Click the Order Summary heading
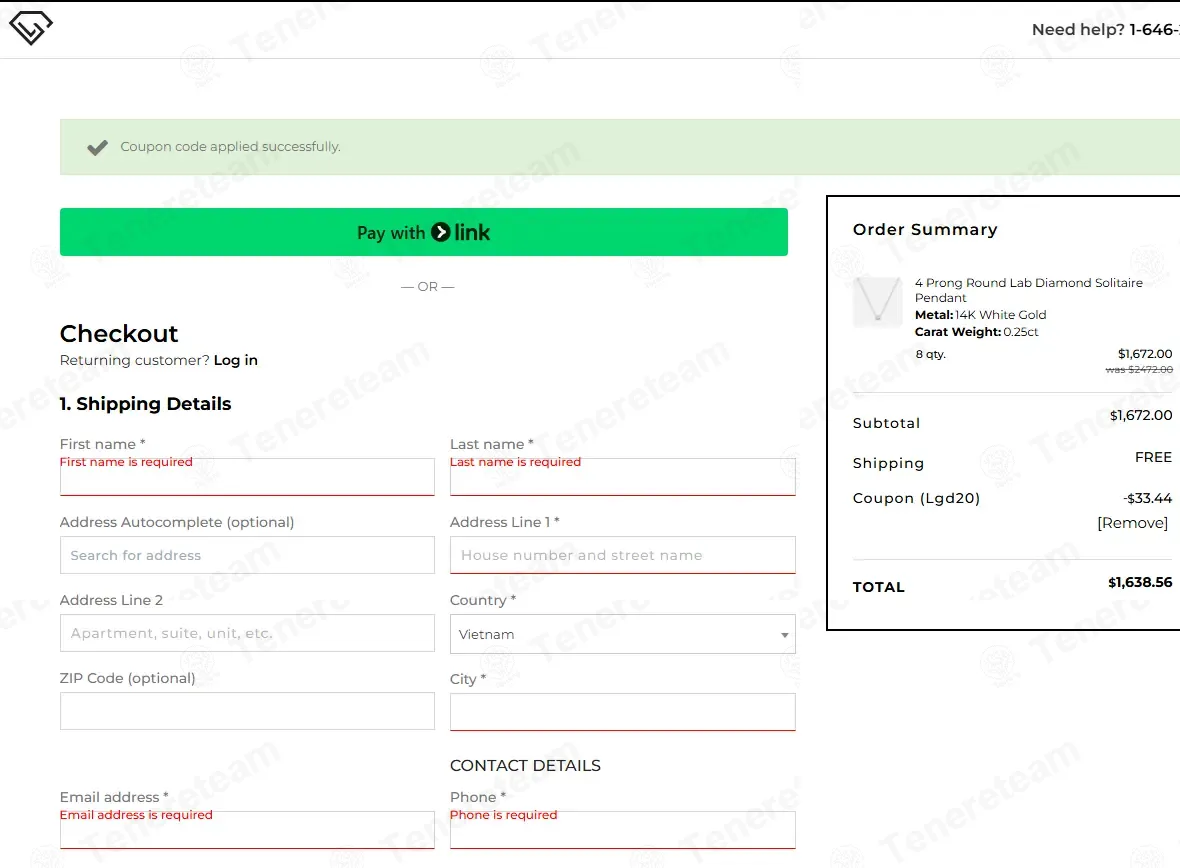The image size is (1180, 868). [x=925, y=229]
